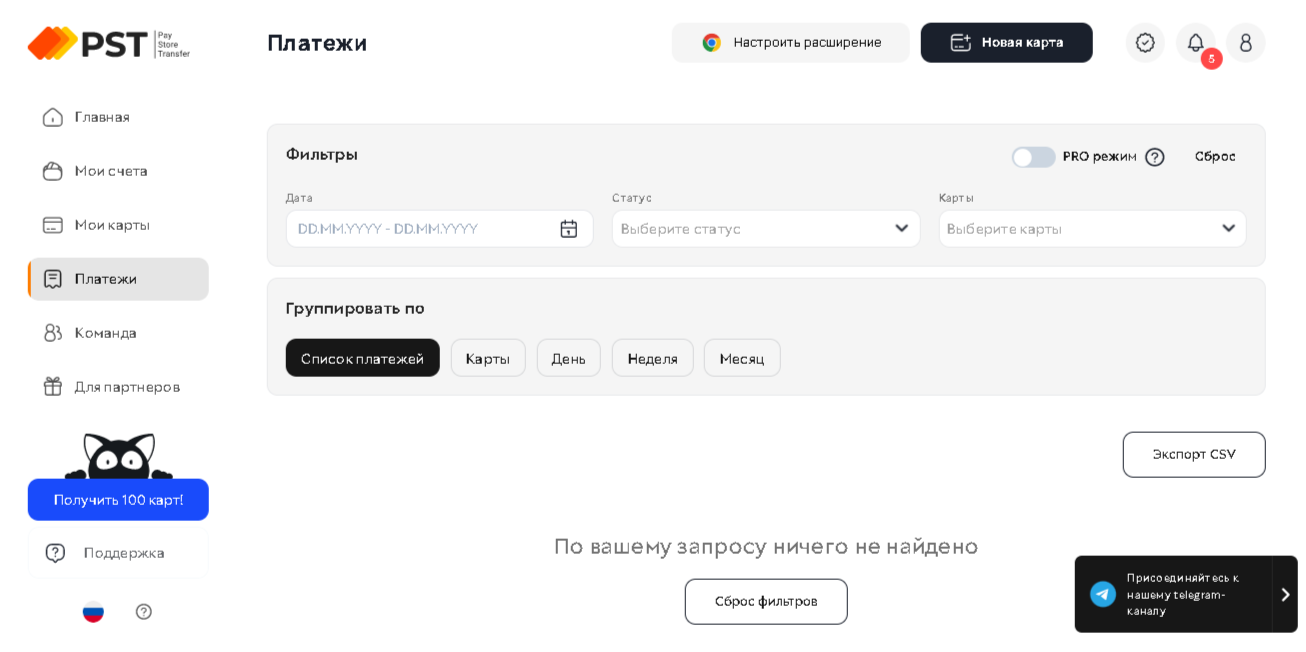Open the Team menu item
The image size is (1306, 652).
105,333
